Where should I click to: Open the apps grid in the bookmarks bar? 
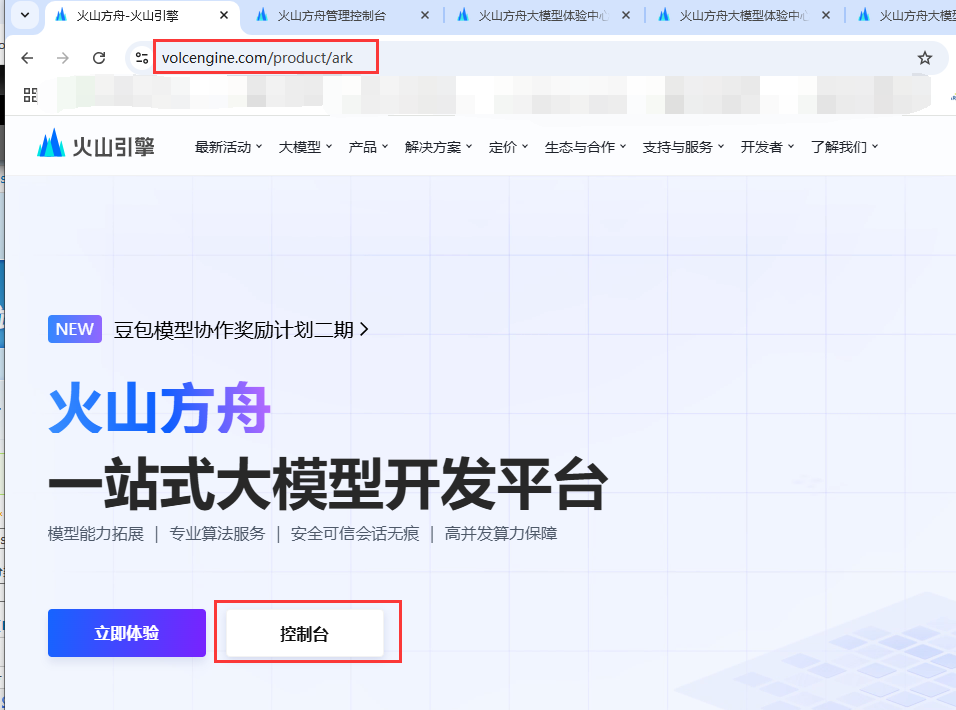coord(30,95)
